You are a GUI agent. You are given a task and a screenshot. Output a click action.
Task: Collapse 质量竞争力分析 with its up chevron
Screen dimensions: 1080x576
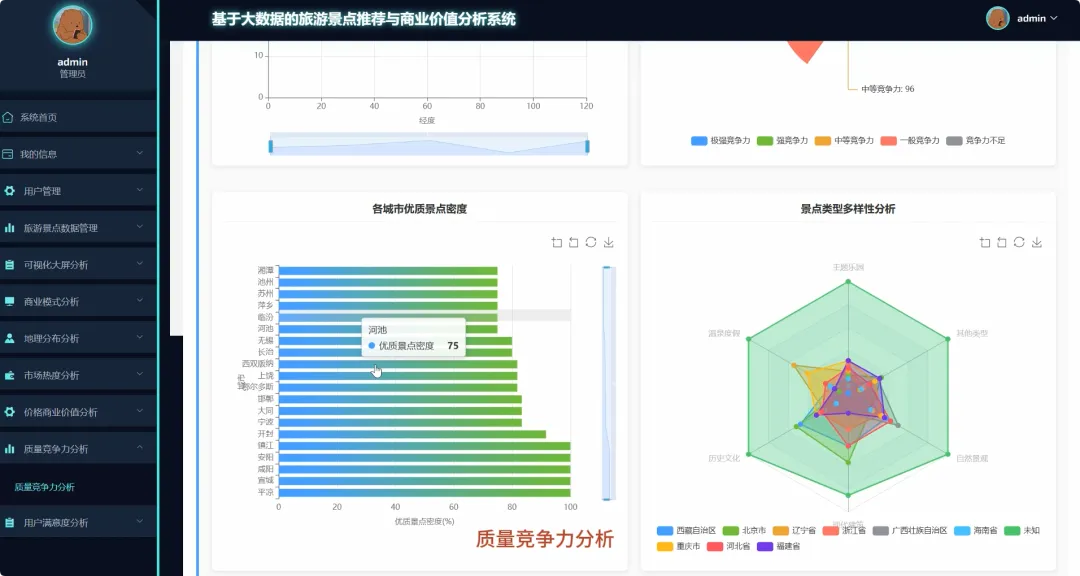coord(140,448)
